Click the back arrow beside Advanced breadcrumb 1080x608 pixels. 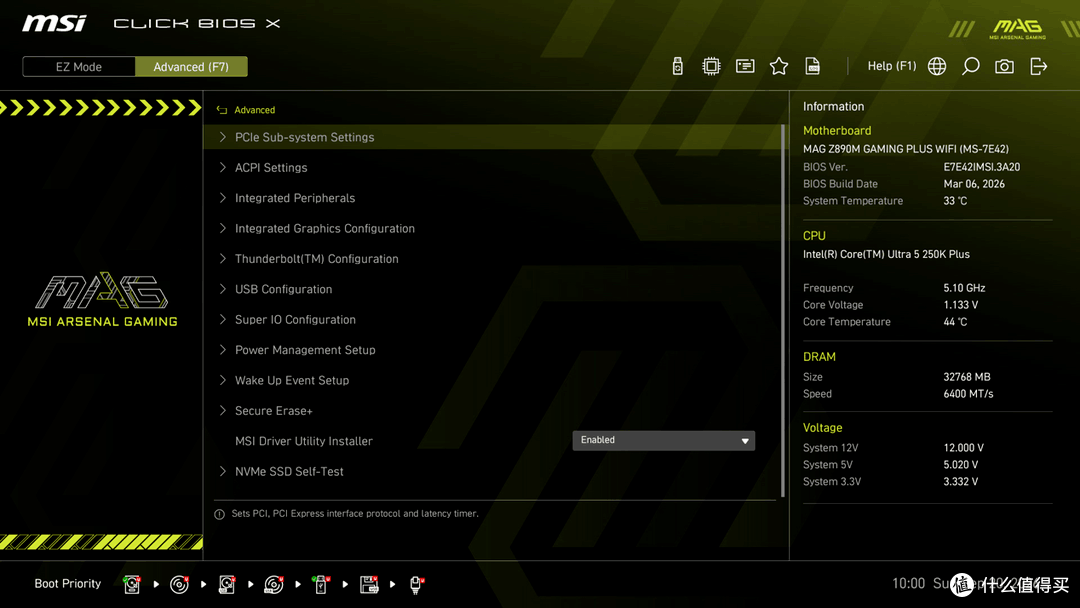(222, 110)
